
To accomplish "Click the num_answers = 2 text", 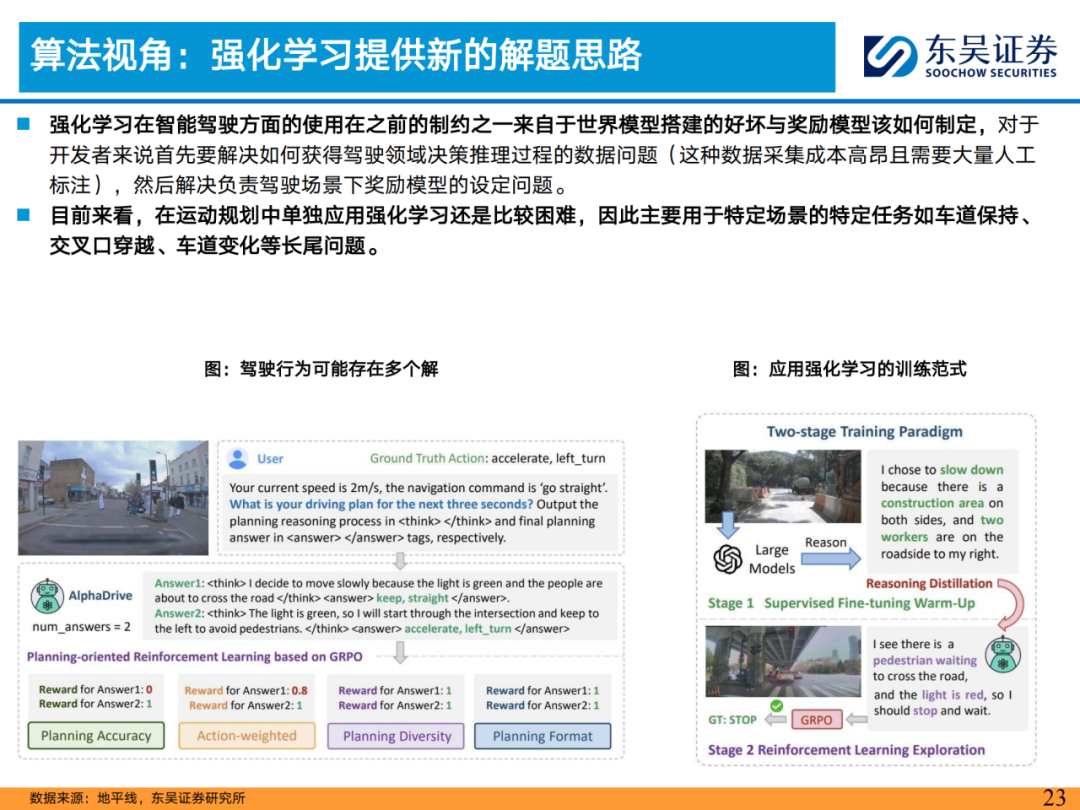I will (x=81, y=627).
